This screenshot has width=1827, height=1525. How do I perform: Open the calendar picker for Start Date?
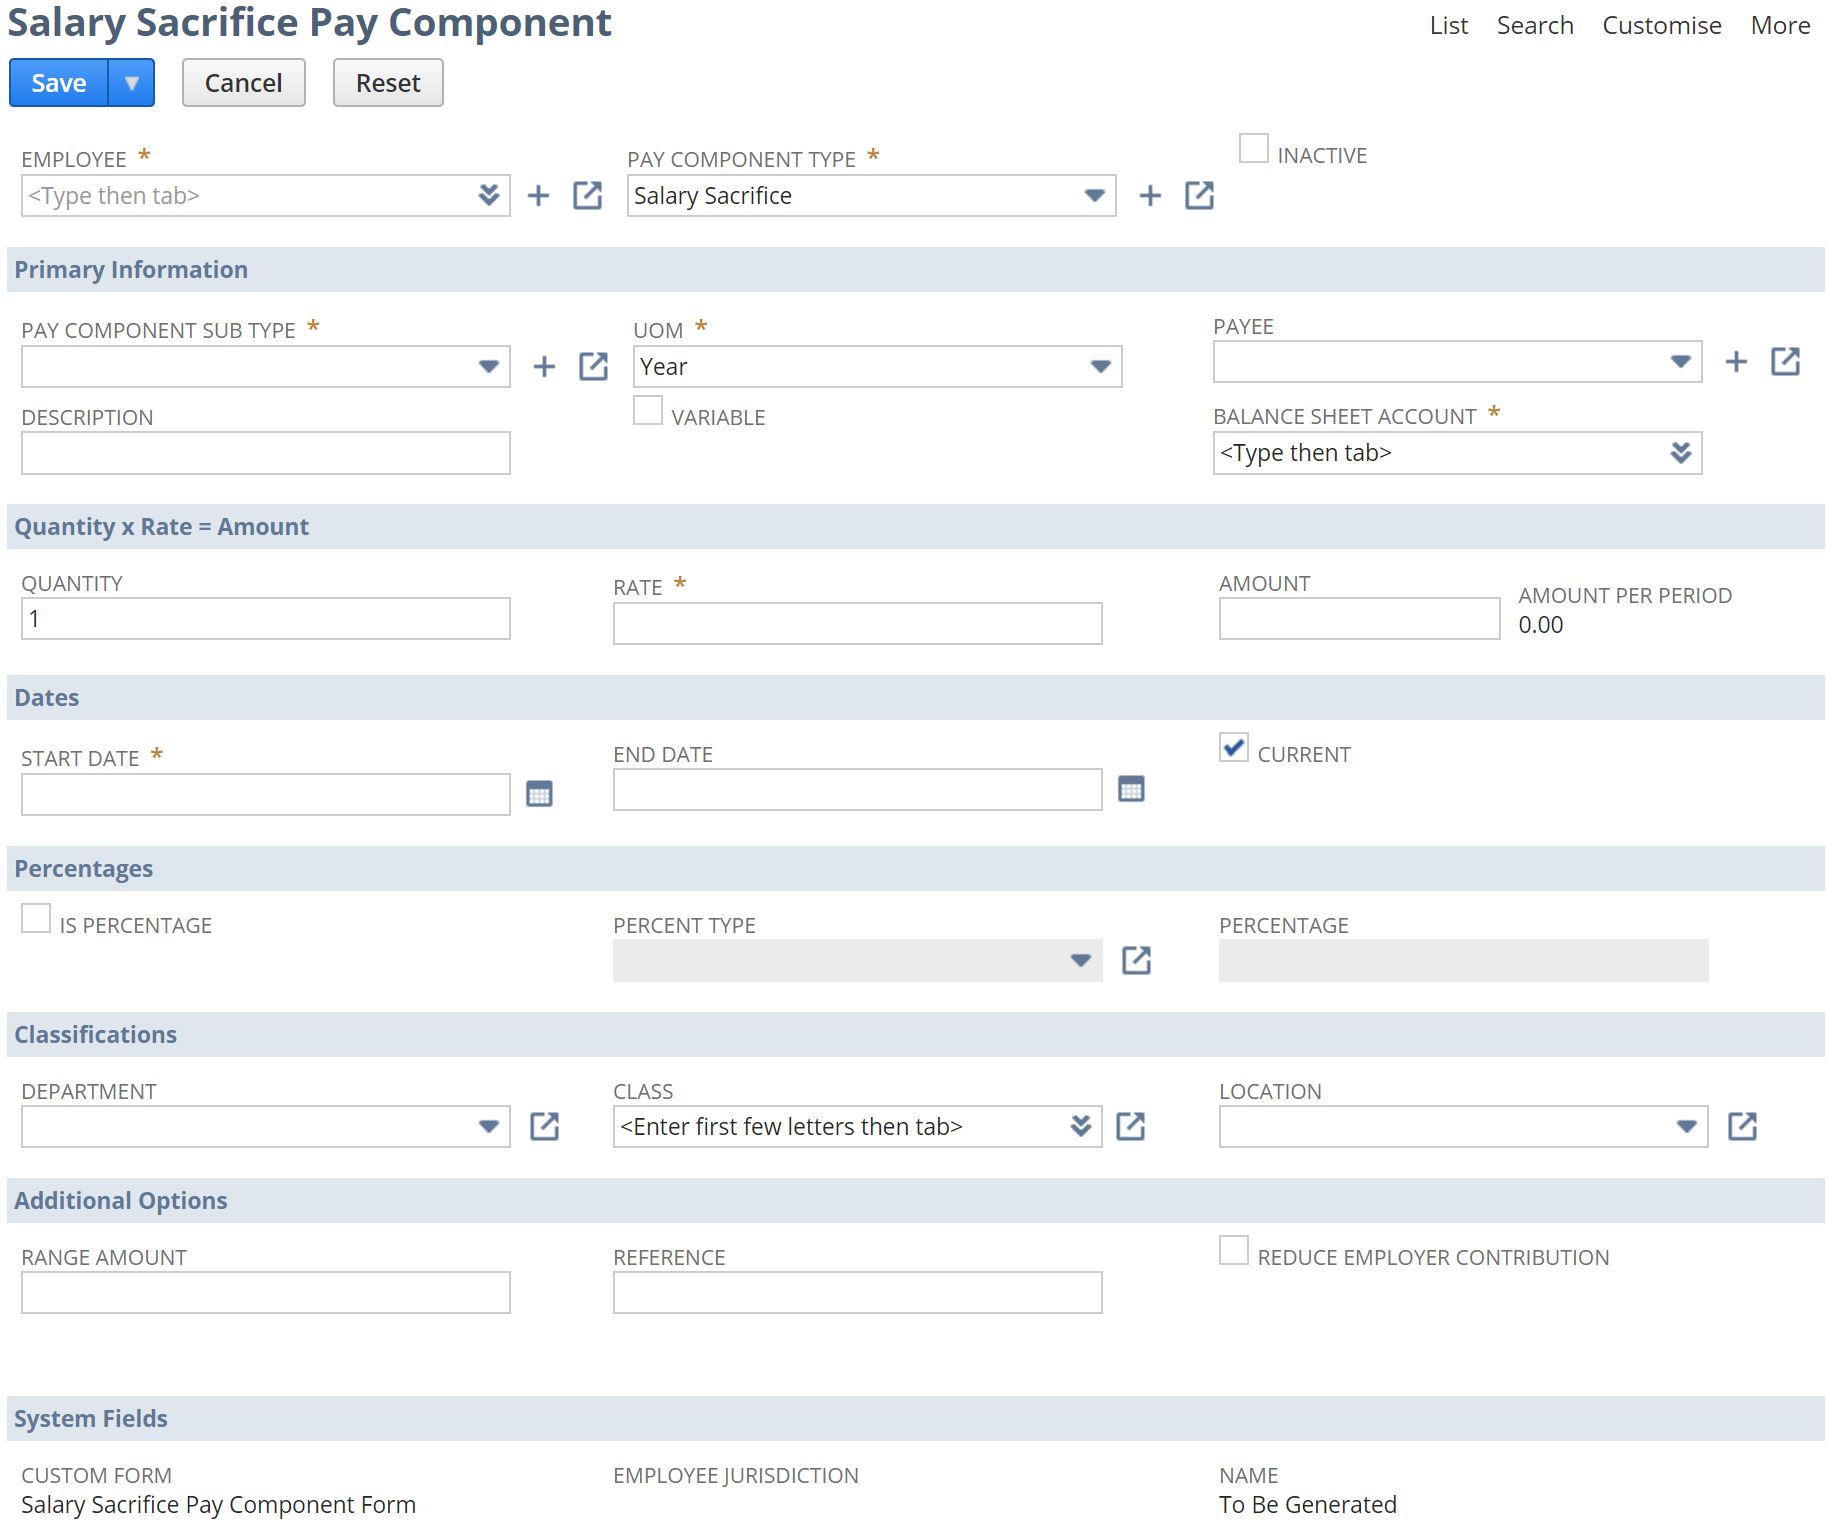pyautogui.click(x=541, y=793)
